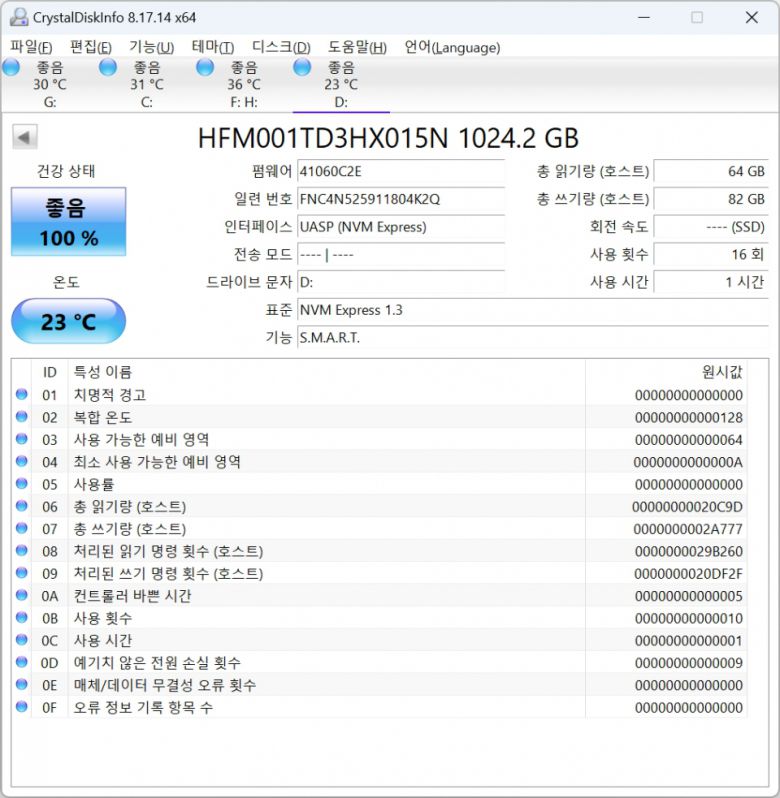Click the 전송 모드 field
The width and height of the screenshot is (780, 798).
click(x=401, y=254)
